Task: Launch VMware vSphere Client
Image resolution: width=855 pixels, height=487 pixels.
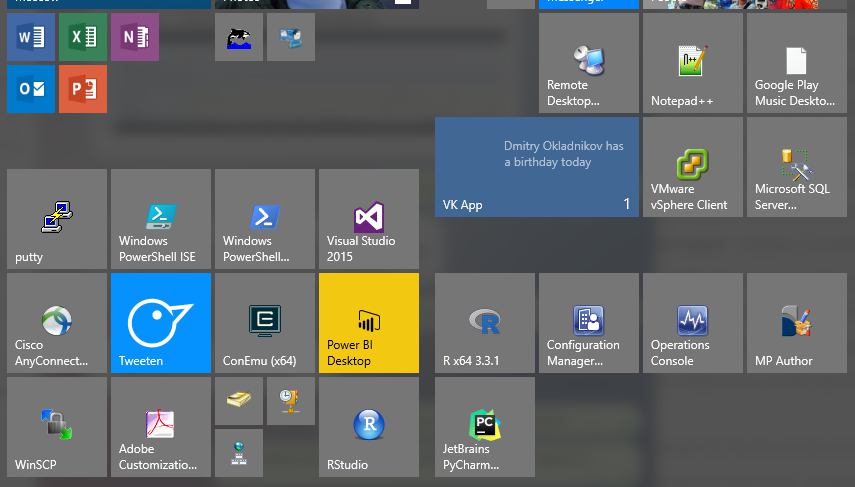Action: pyautogui.click(x=693, y=167)
